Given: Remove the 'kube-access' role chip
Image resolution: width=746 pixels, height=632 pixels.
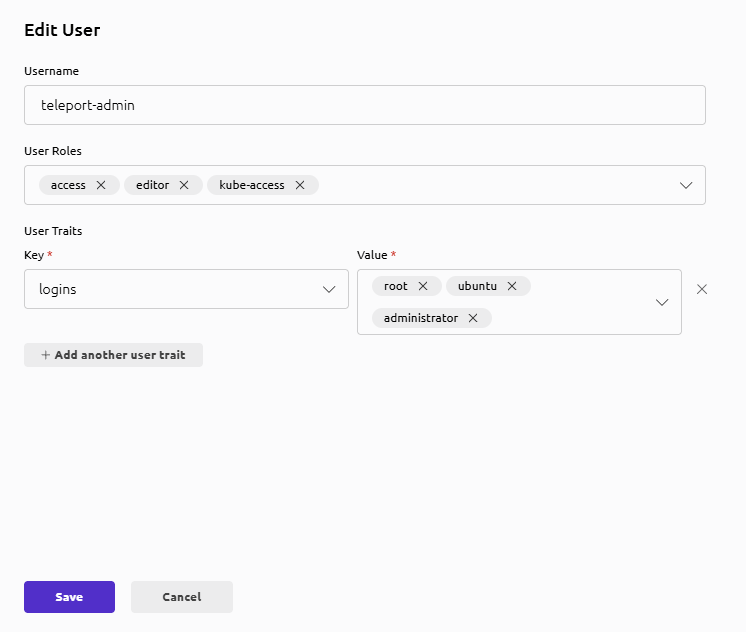Looking at the screenshot, I should (300, 185).
